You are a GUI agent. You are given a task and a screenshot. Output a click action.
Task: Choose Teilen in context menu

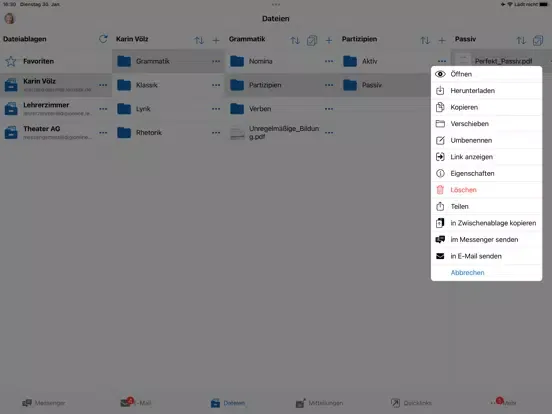(x=487, y=207)
